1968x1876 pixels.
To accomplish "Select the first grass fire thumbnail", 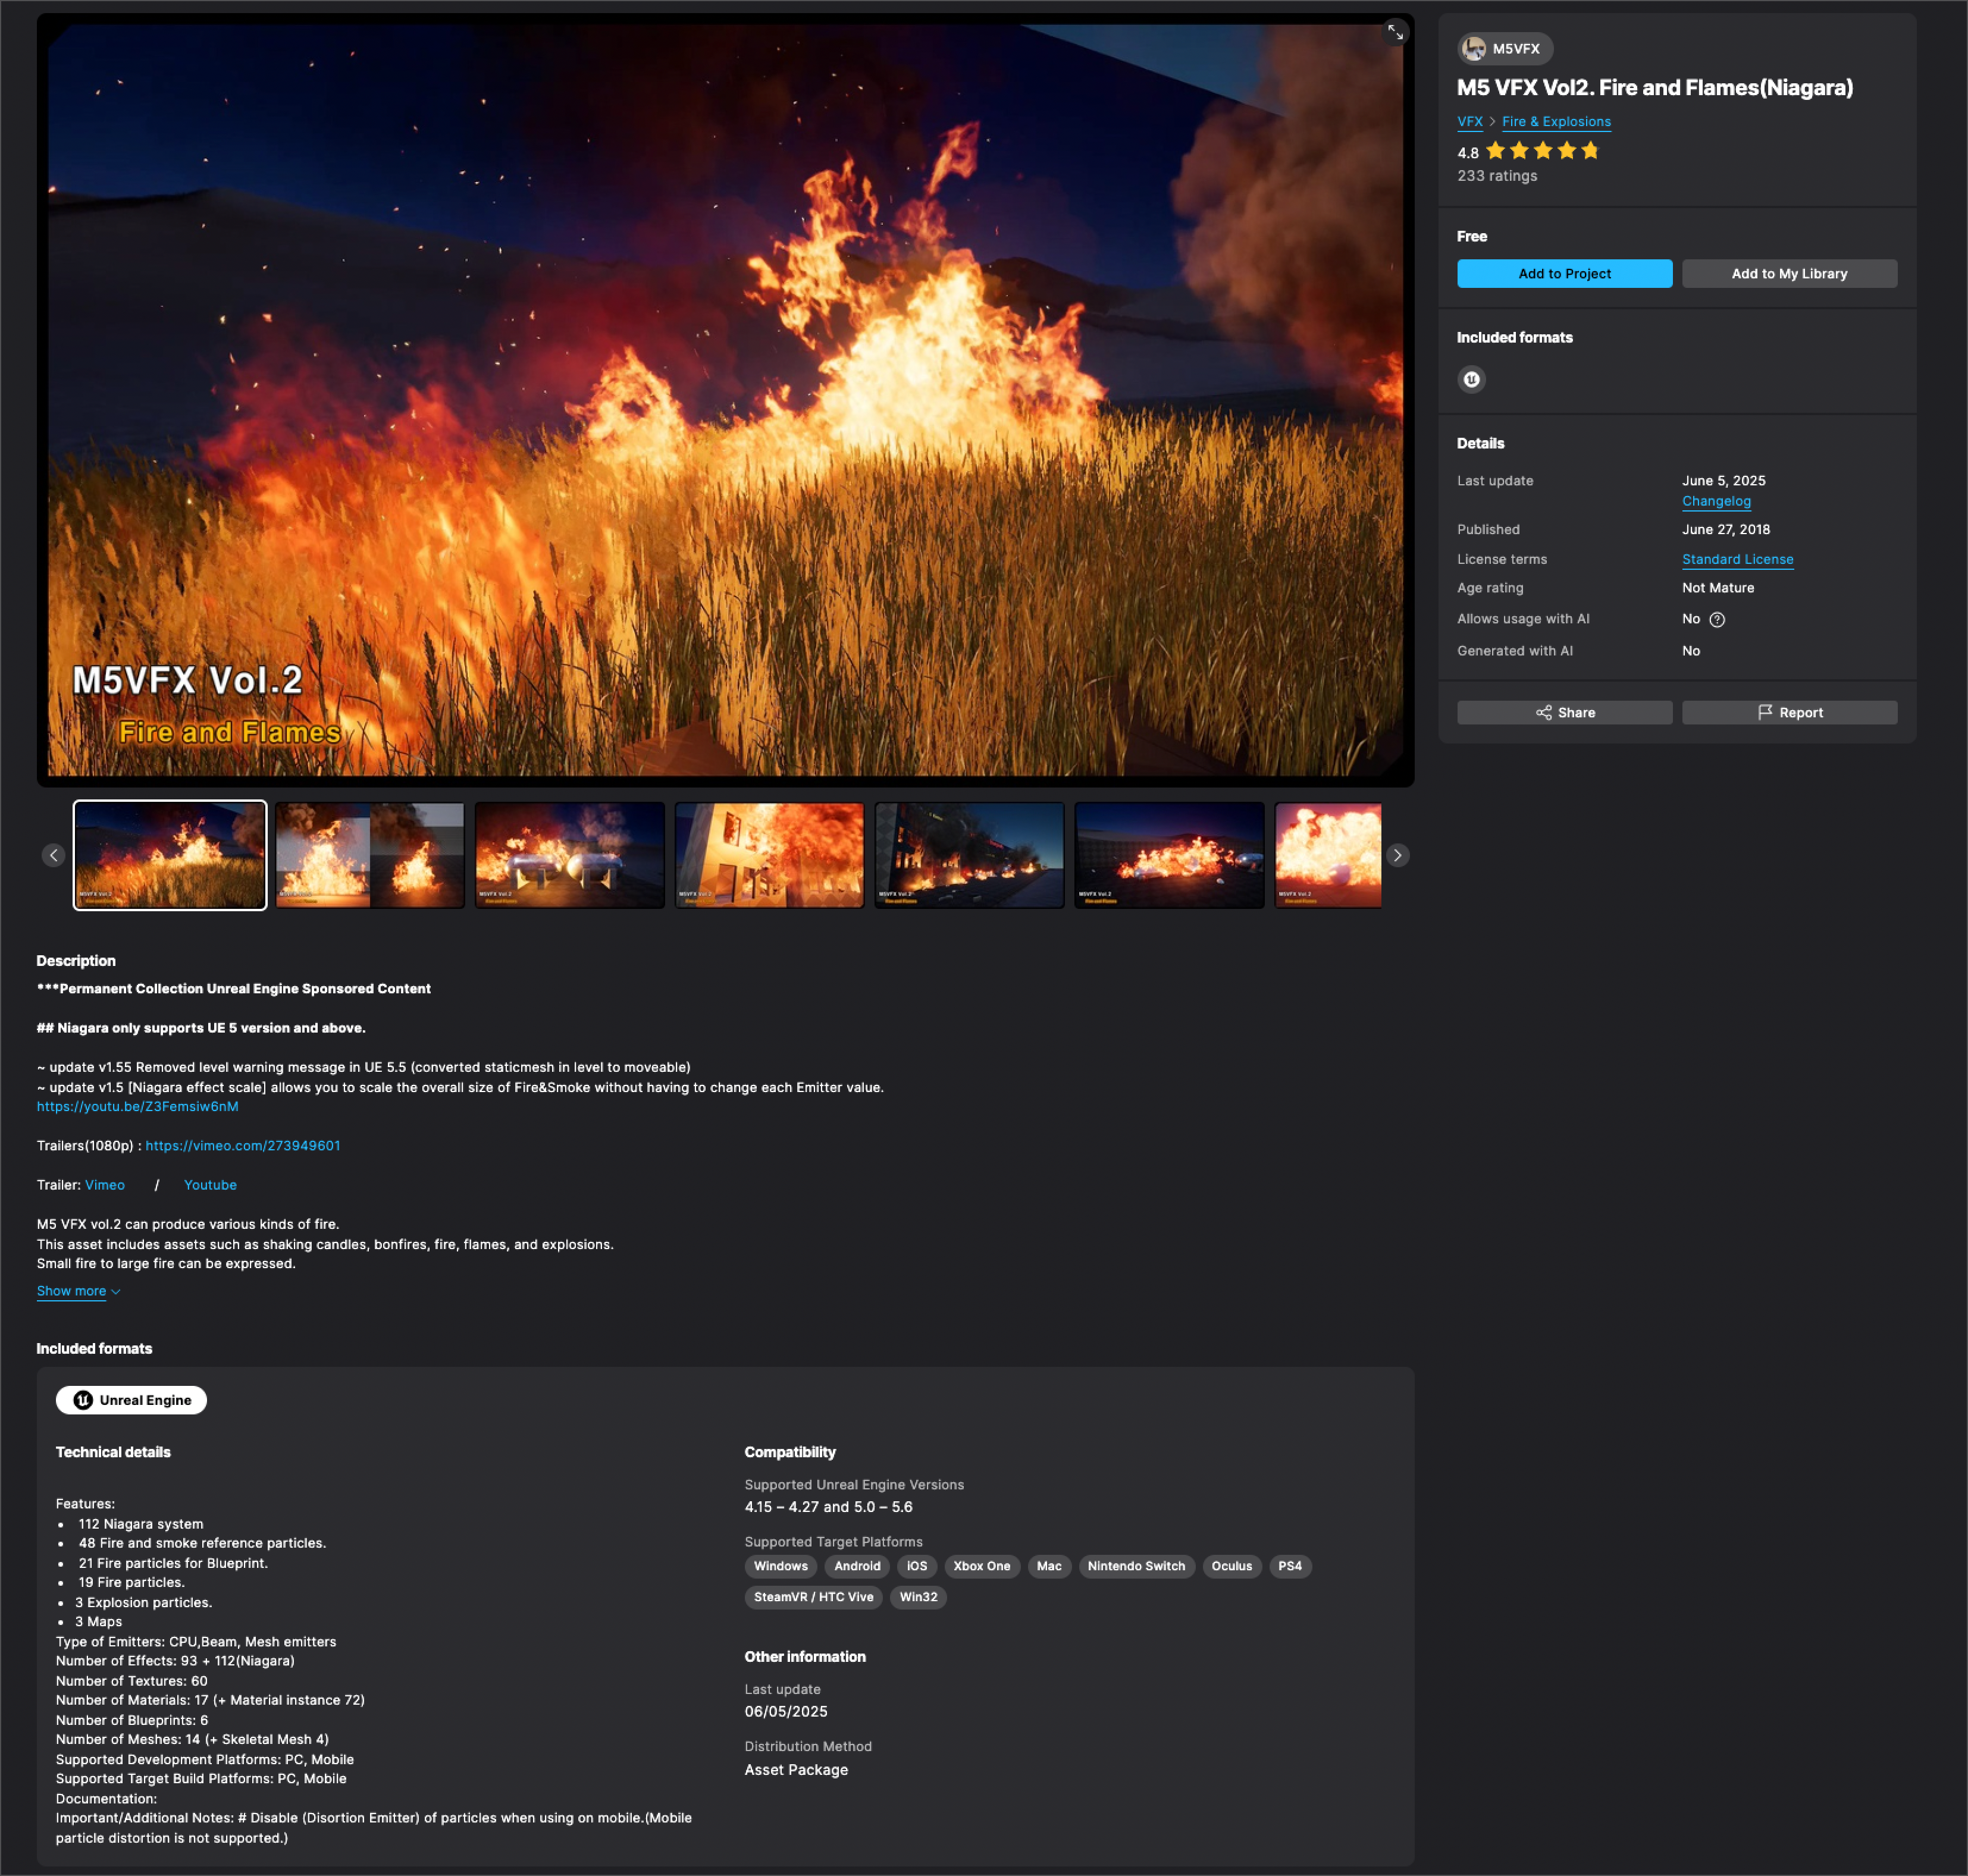I will 170,855.
